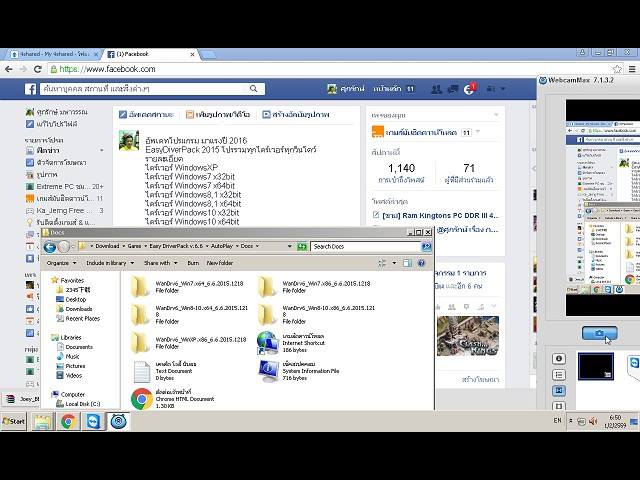The image size is (640, 480).
Task: Click in the Facebook search field
Action: (145, 89)
